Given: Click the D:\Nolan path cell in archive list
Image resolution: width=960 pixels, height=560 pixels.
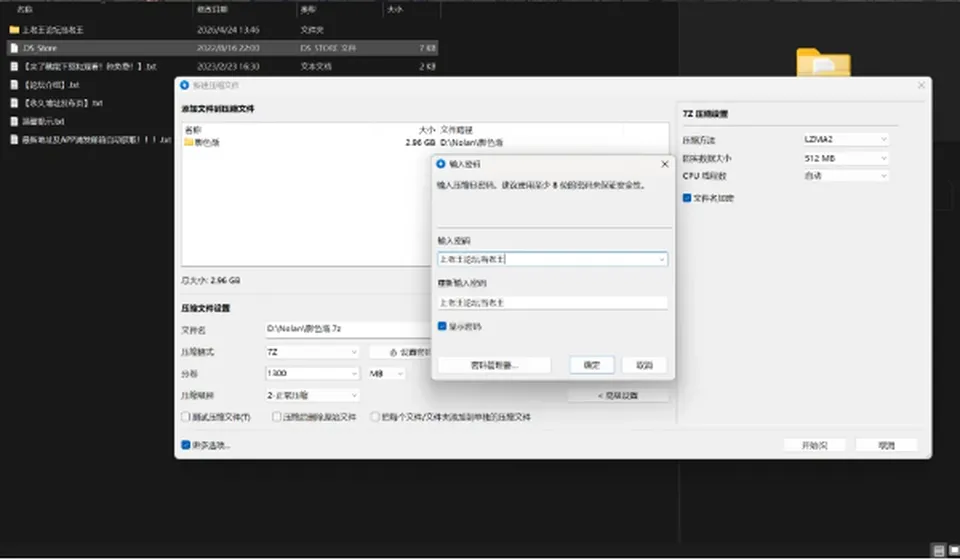Looking at the screenshot, I should [x=471, y=143].
